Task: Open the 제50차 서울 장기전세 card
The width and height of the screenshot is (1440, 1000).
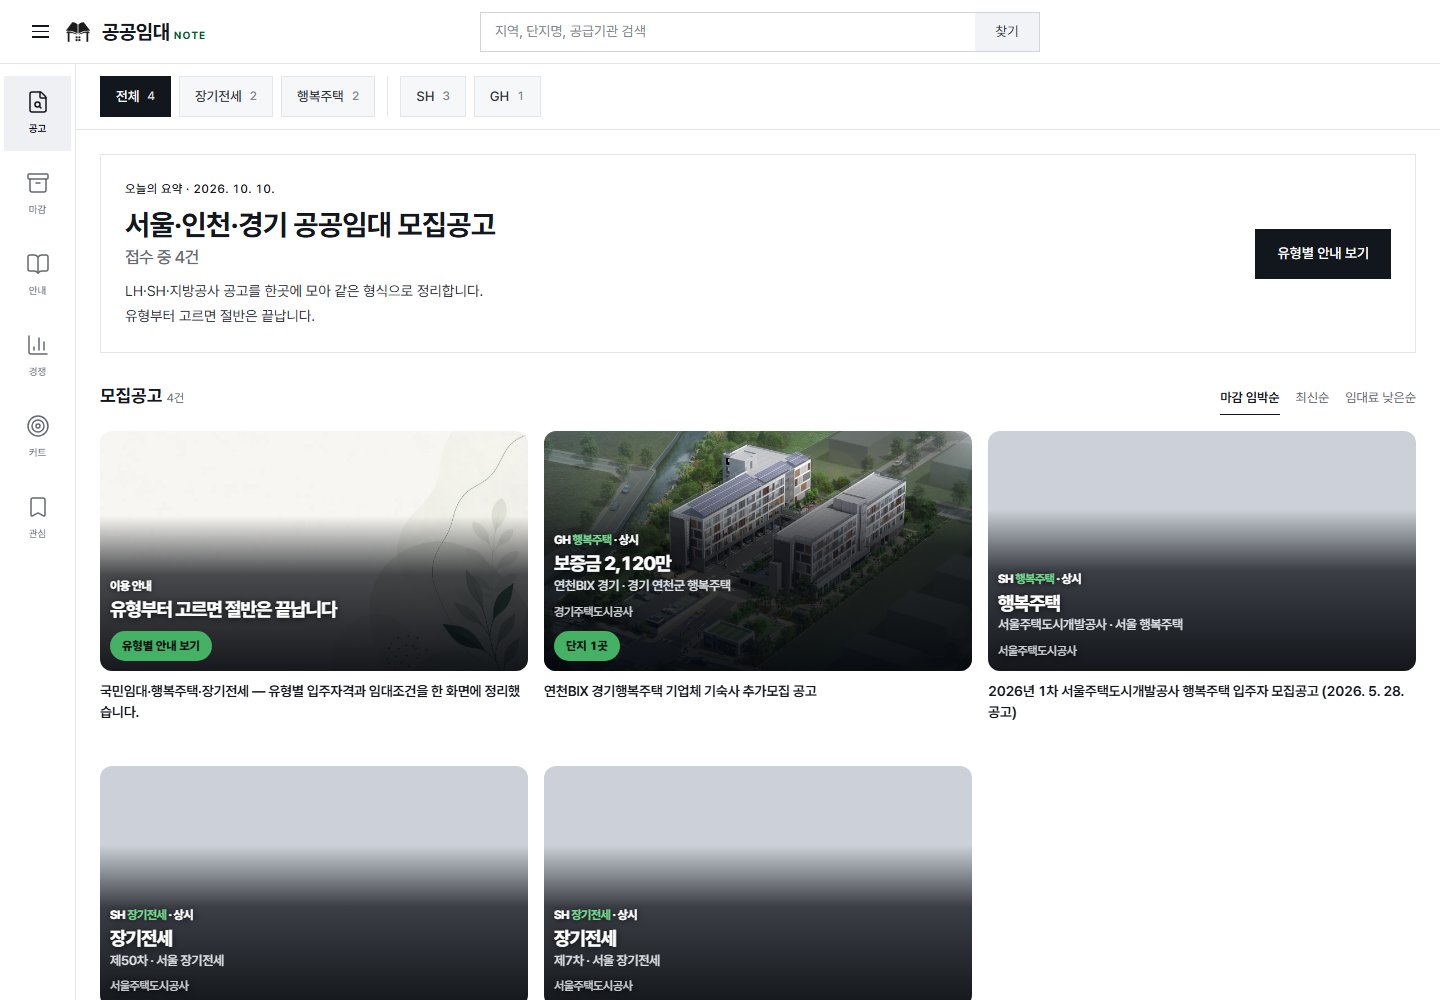Action: pyautogui.click(x=314, y=883)
